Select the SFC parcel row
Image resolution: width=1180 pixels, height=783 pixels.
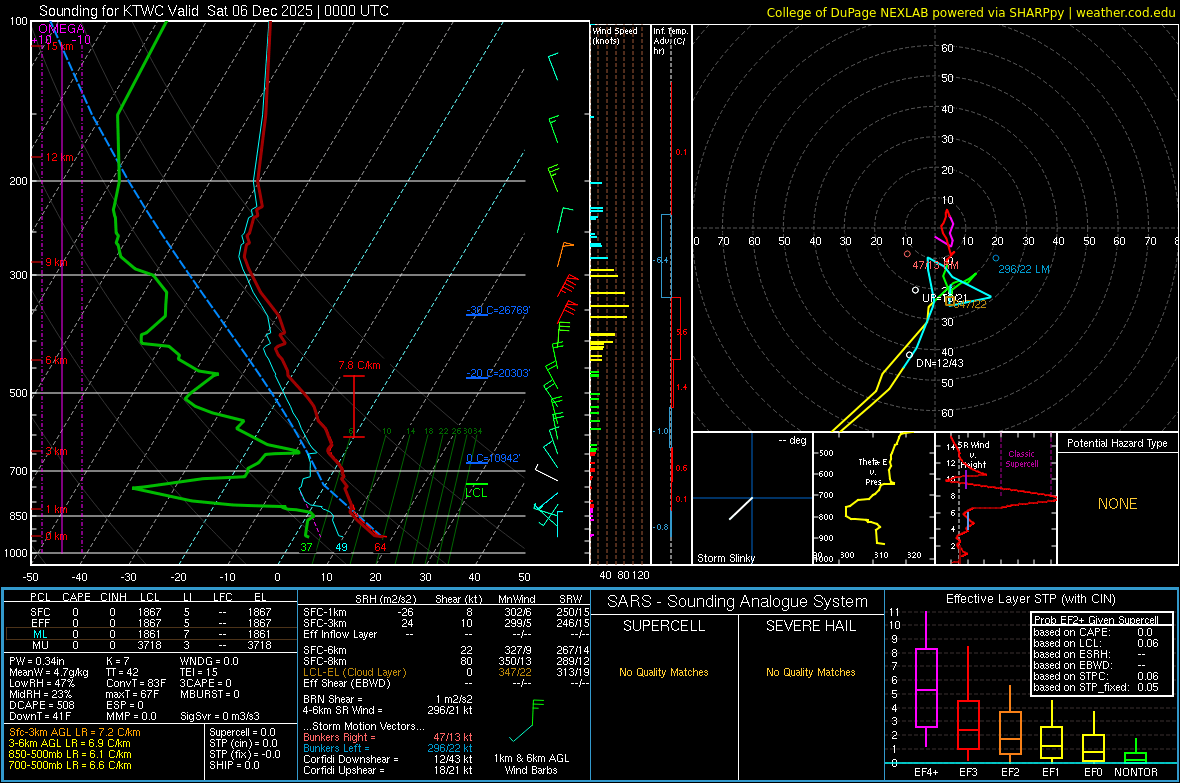coord(151,612)
